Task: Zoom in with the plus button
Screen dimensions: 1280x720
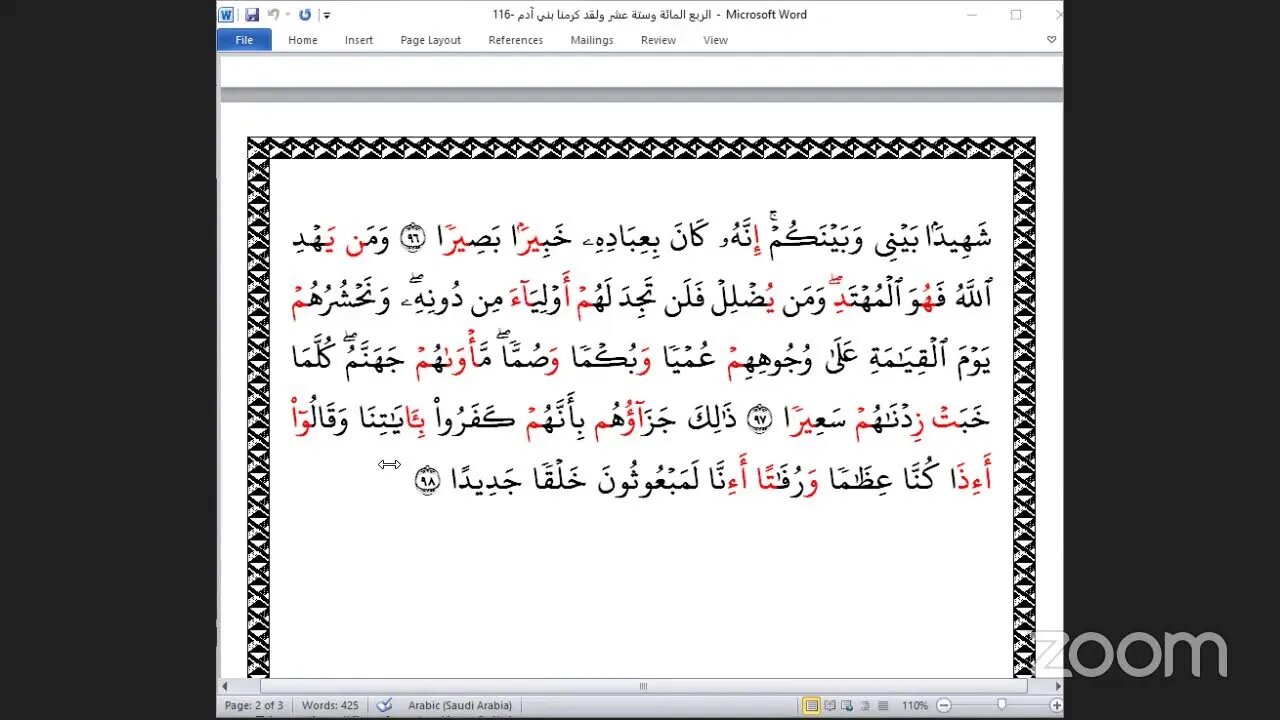Action: coord(1055,705)
